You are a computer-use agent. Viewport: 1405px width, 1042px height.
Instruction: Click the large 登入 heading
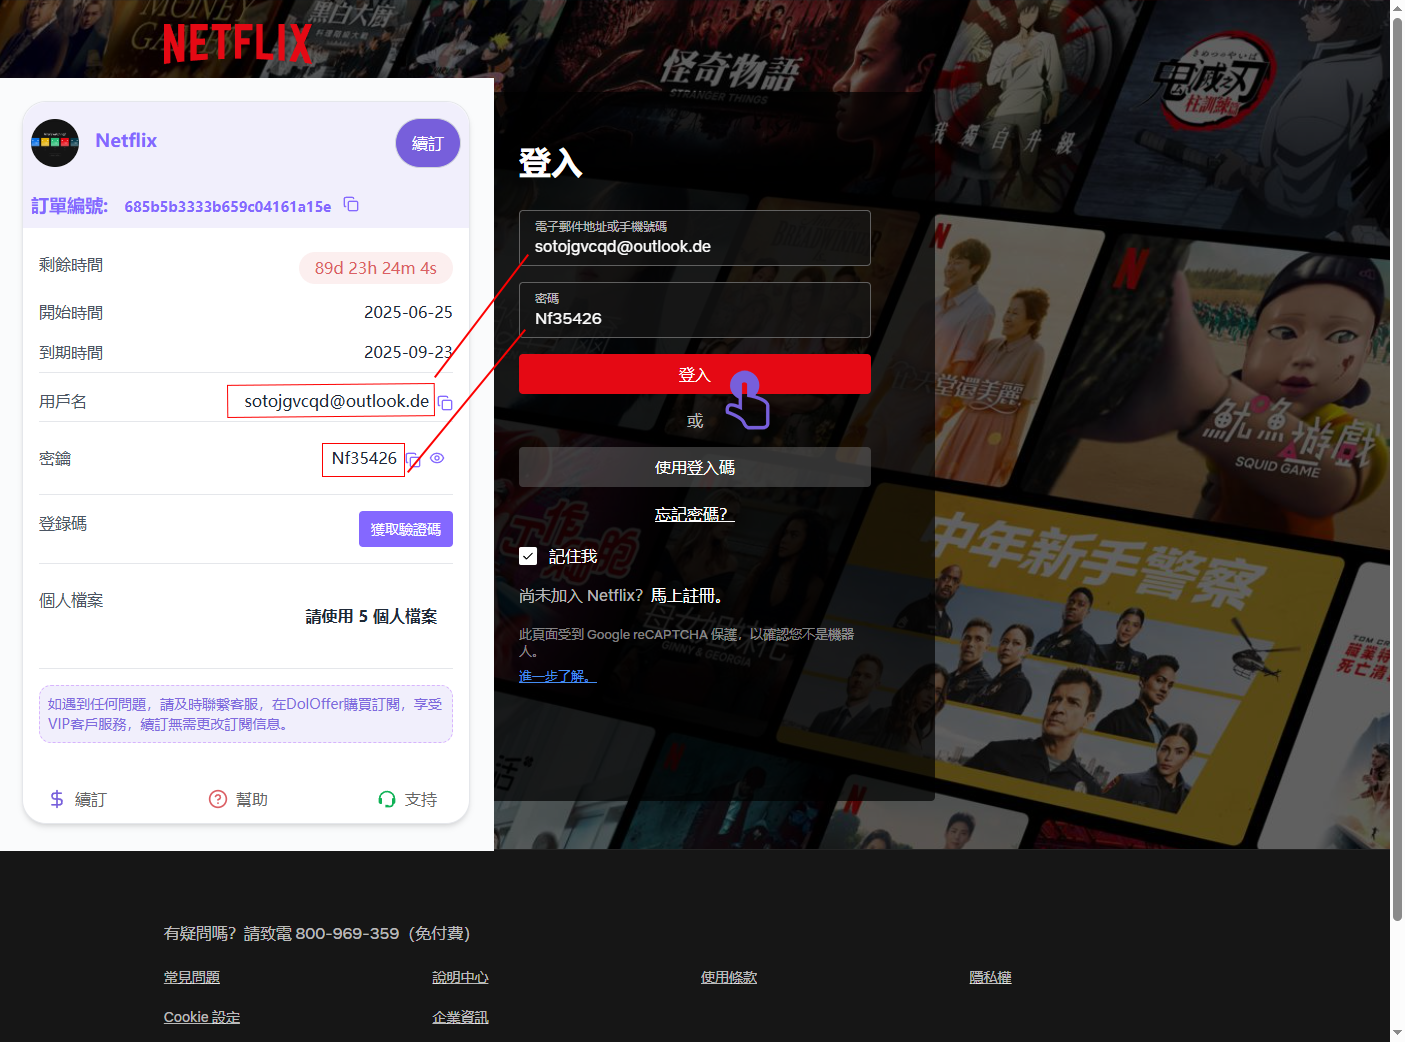pyautogui.click(x=551, y=162)
